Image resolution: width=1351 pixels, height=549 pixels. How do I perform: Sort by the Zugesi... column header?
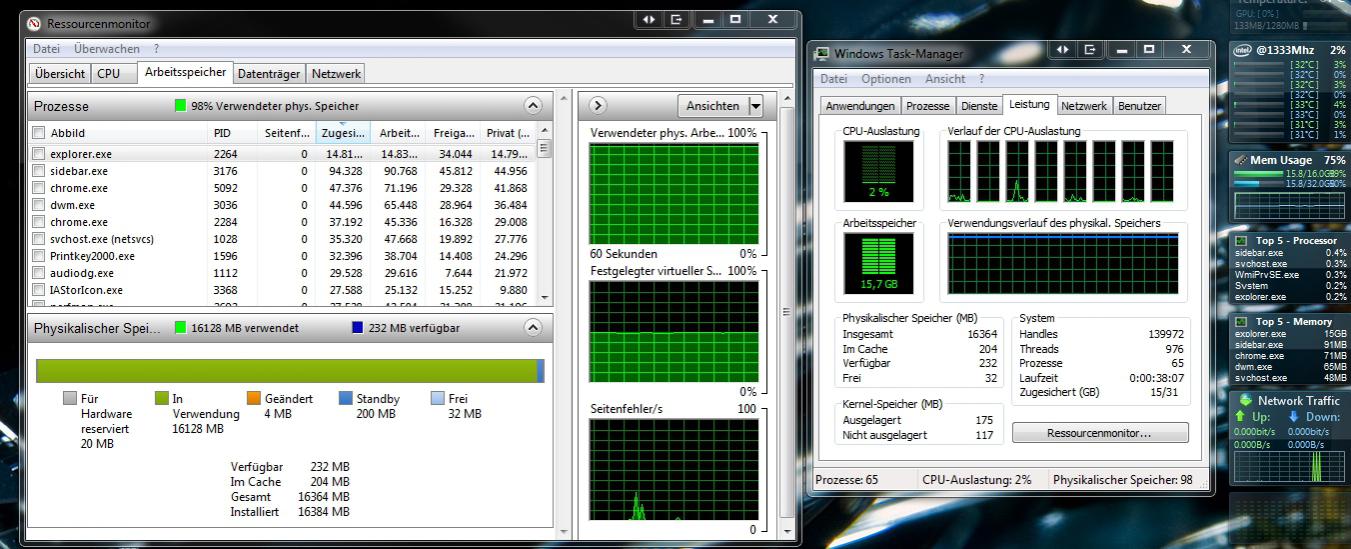pyautogui.click(x=343, y=133)
